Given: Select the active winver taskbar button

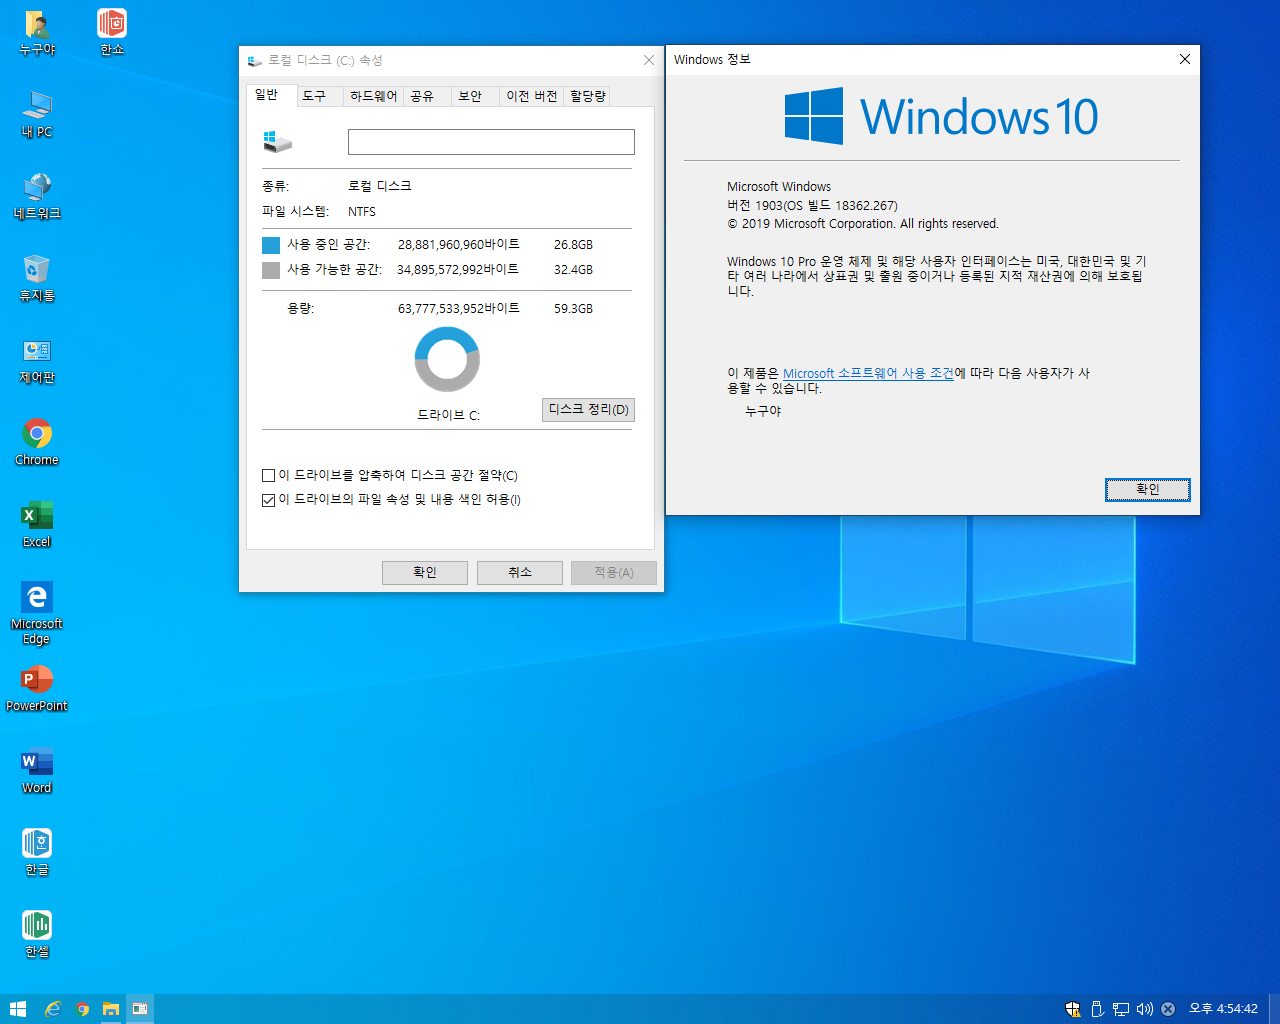Looking at the screenshot, I should 140,1009.
